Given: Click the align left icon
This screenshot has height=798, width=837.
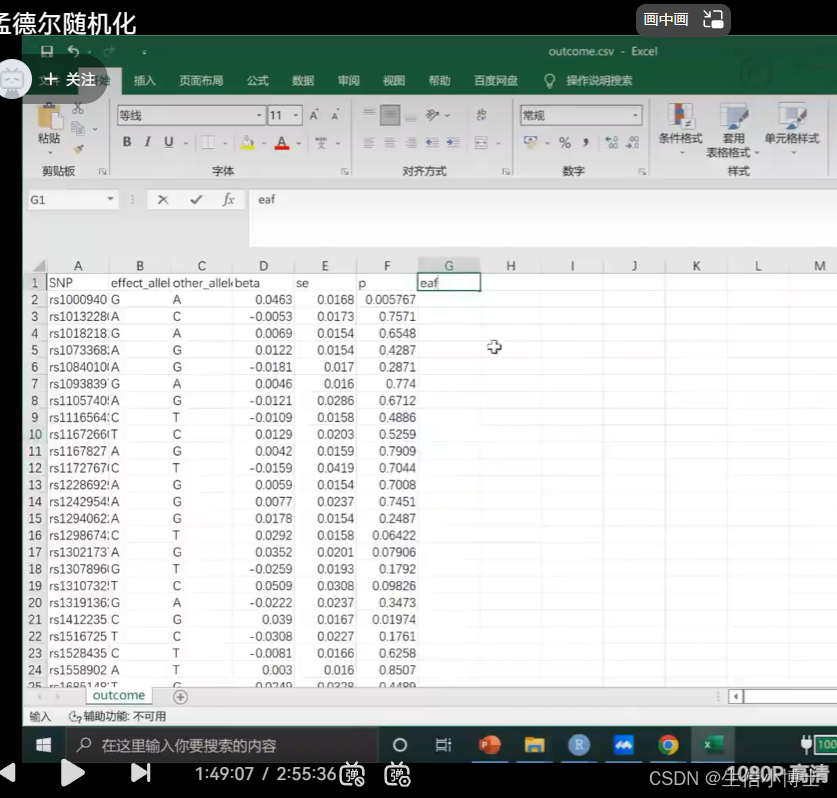Looking at the screenshot, I should pyautogui.click(x=369, y=143).
